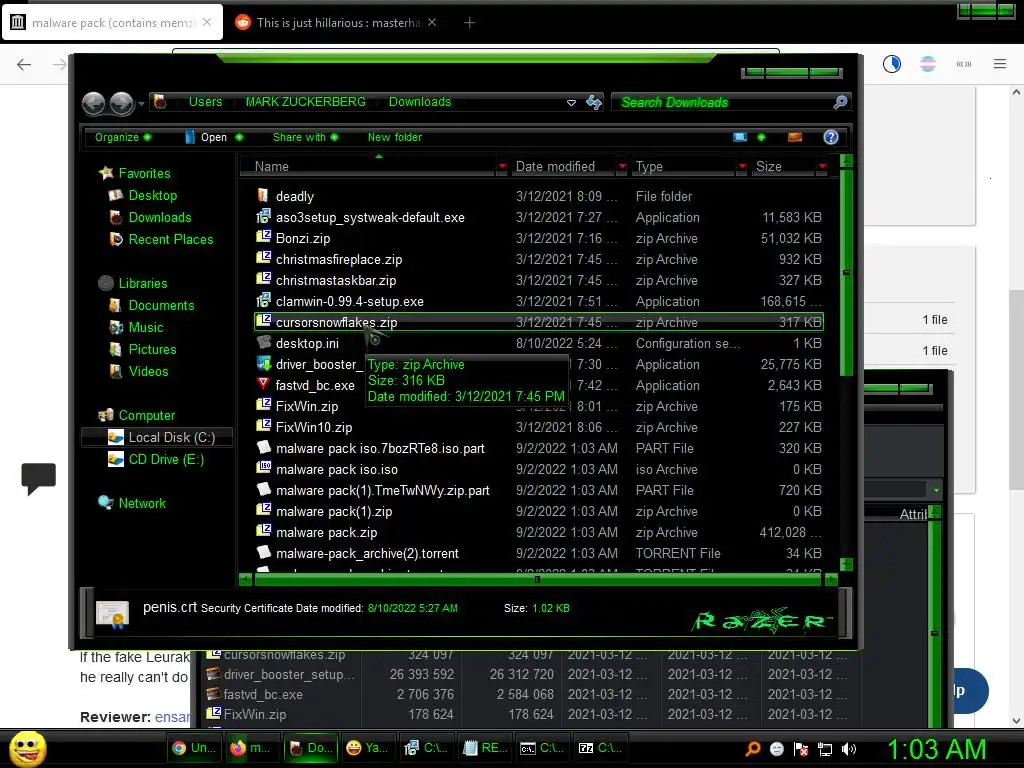1024x768 pixels.
Task: Click the Explorer back arrow button
Action: (93, 103)
